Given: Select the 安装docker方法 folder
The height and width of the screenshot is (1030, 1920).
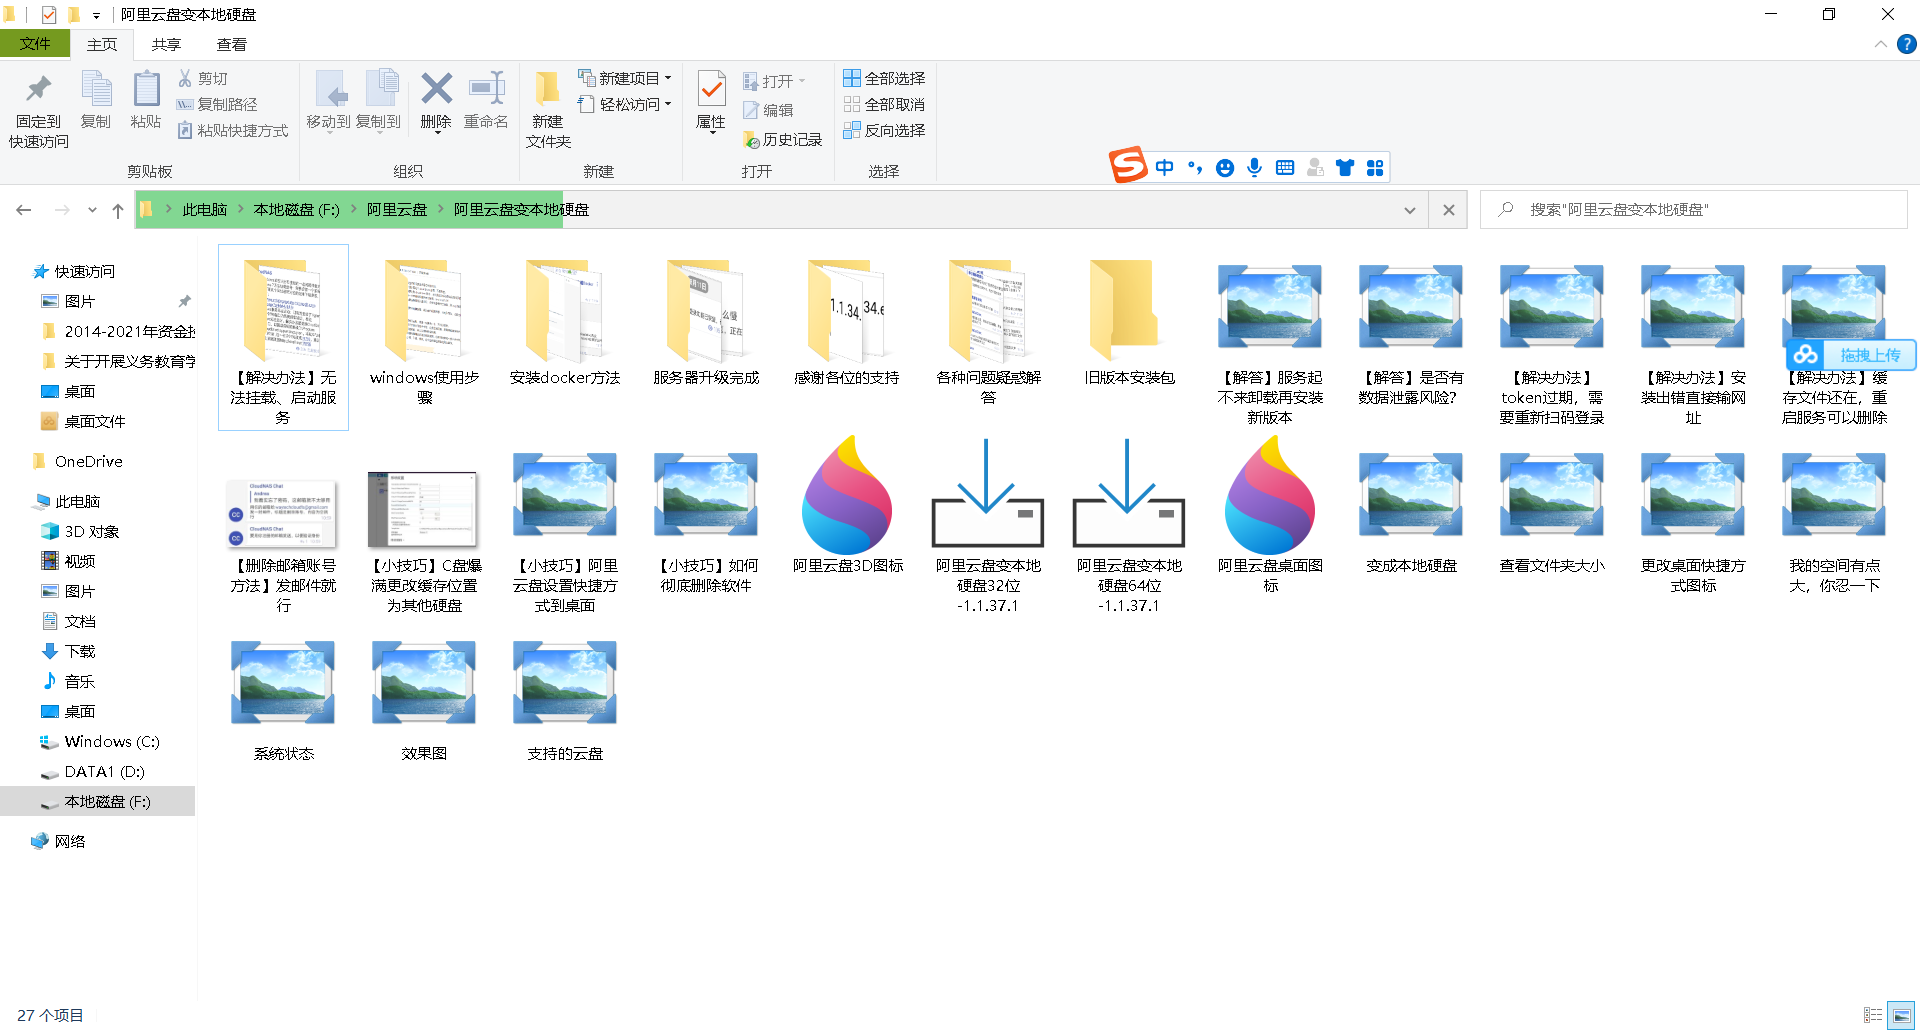Looking at the screenshot, I should [565, 322].
